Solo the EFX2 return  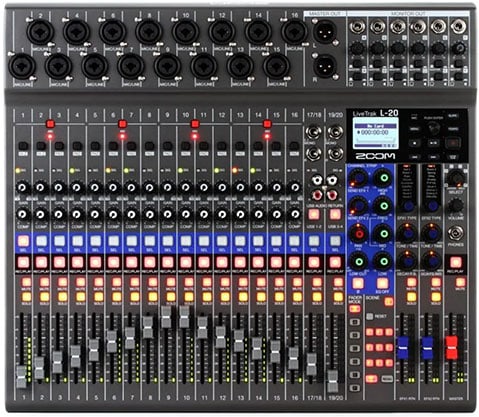coord(436,296)
